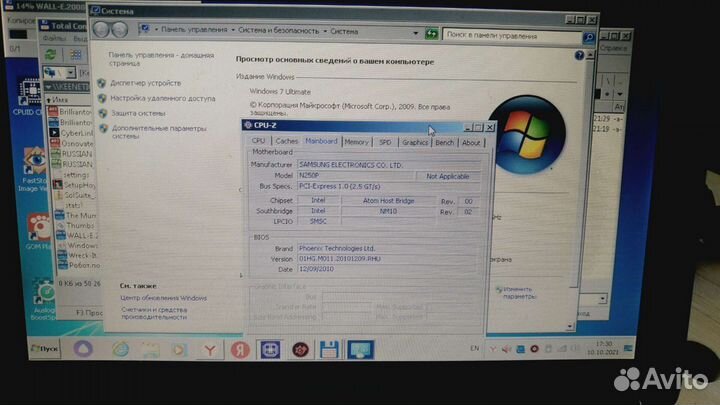Select the Mainboard tab in CPU-Z

321,141
